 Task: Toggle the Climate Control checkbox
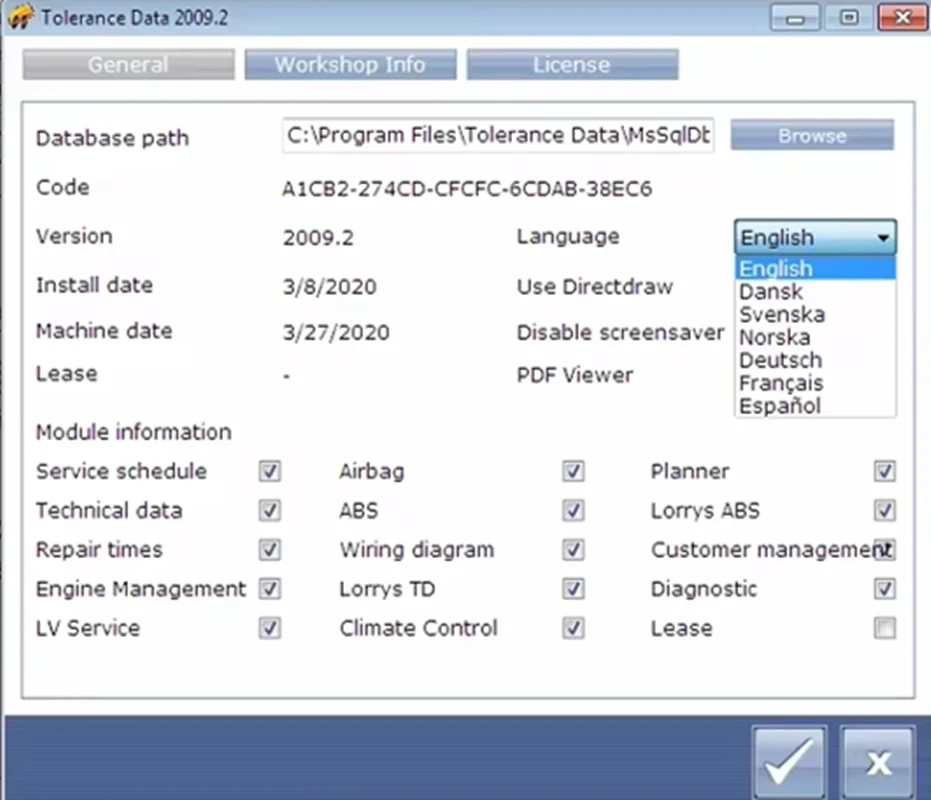pos(573,628)
